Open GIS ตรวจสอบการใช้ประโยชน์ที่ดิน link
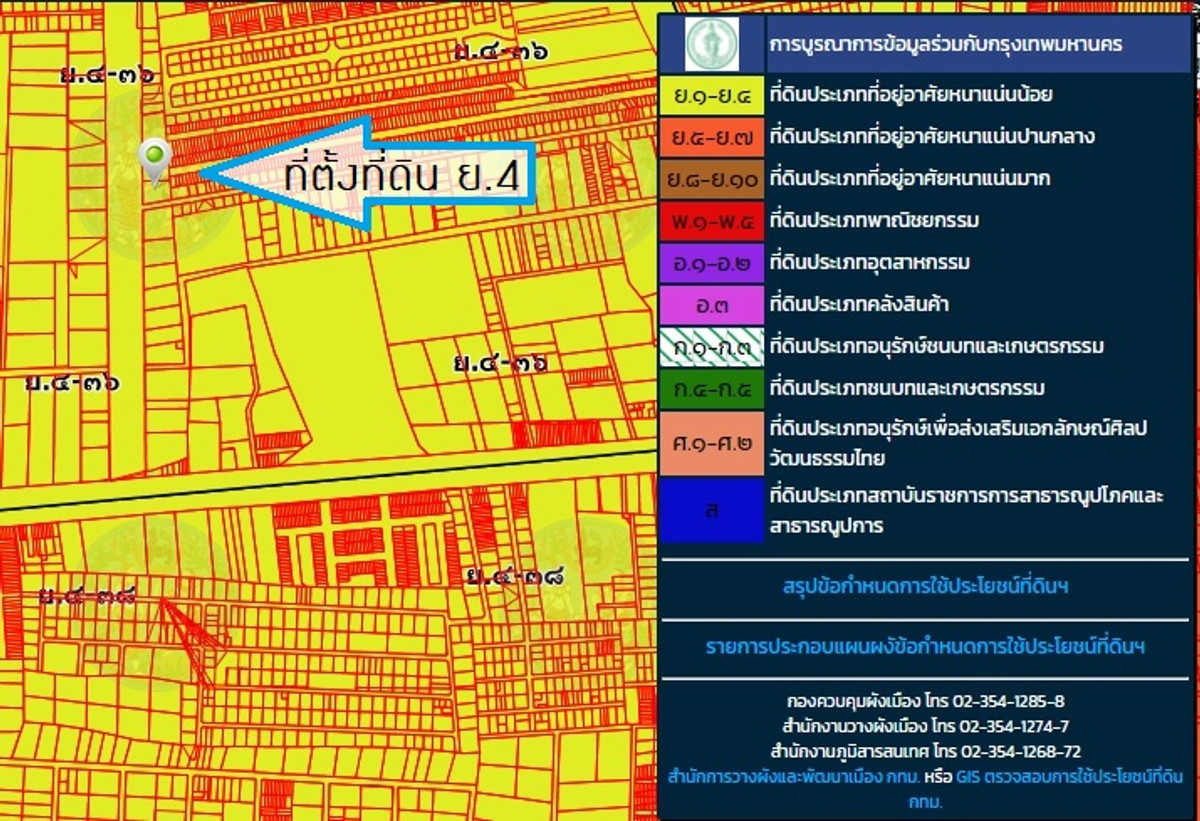The image size is (1200, 821). point(1068,777)
